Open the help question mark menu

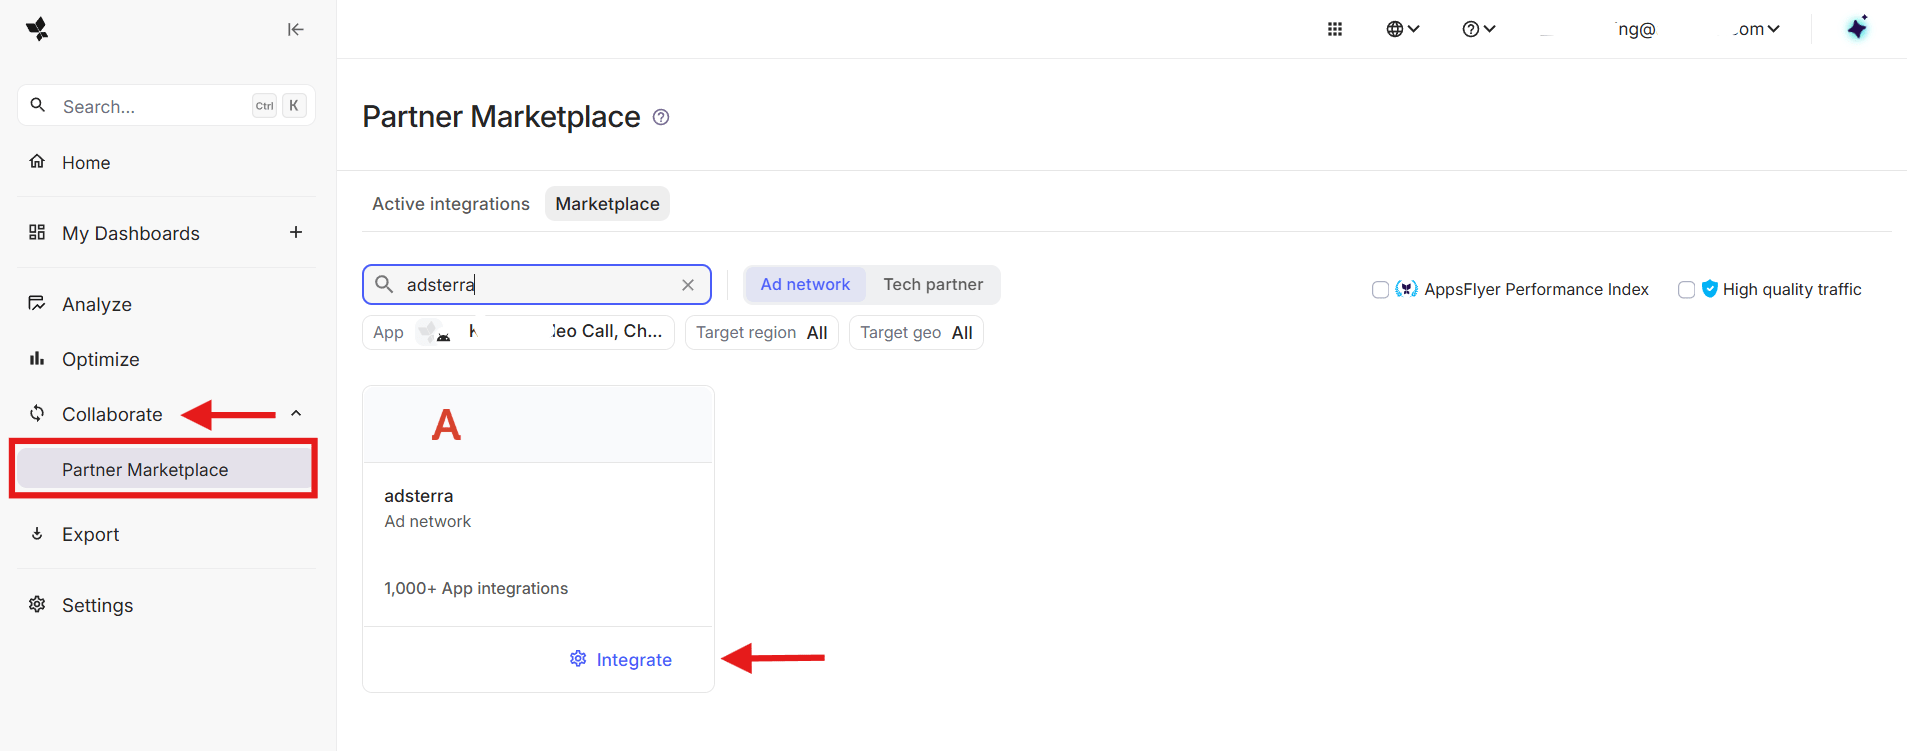[1478, 29]
